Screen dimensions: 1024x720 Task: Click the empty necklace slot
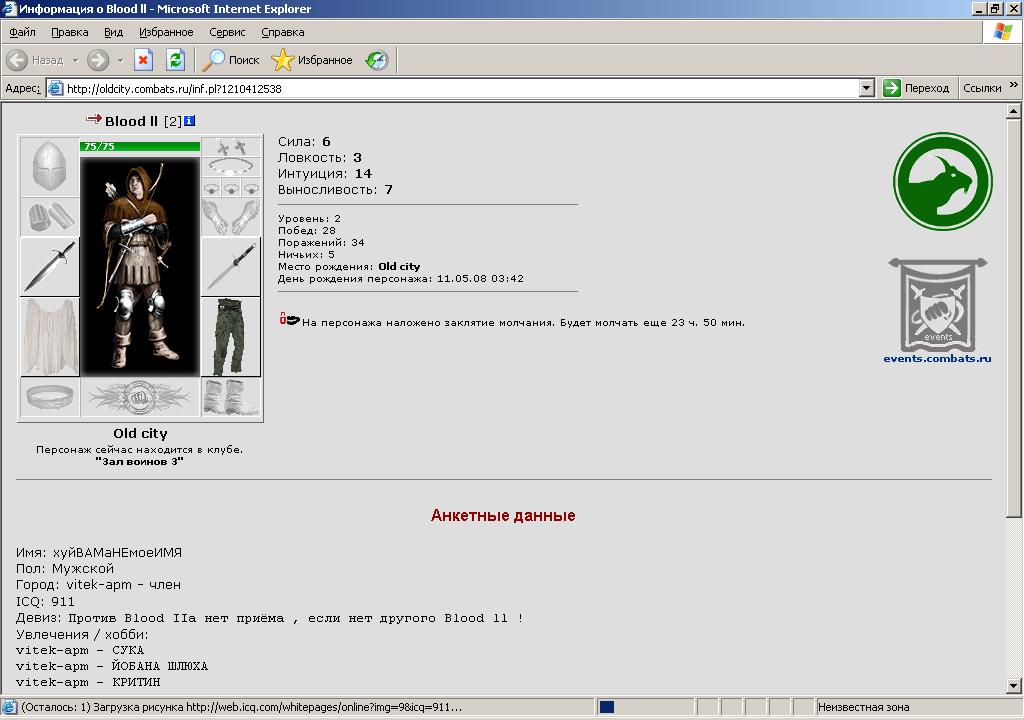tap(231, 167)
